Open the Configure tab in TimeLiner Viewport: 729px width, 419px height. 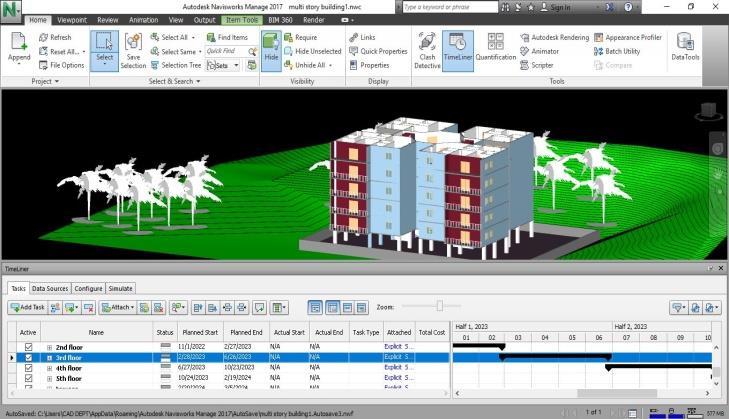[88, 288]
